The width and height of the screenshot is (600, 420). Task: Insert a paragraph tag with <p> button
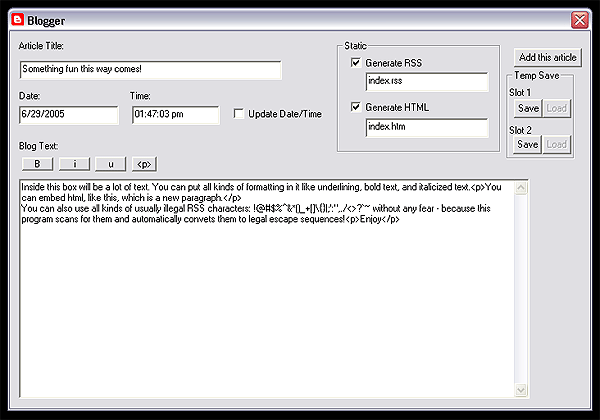145,163
